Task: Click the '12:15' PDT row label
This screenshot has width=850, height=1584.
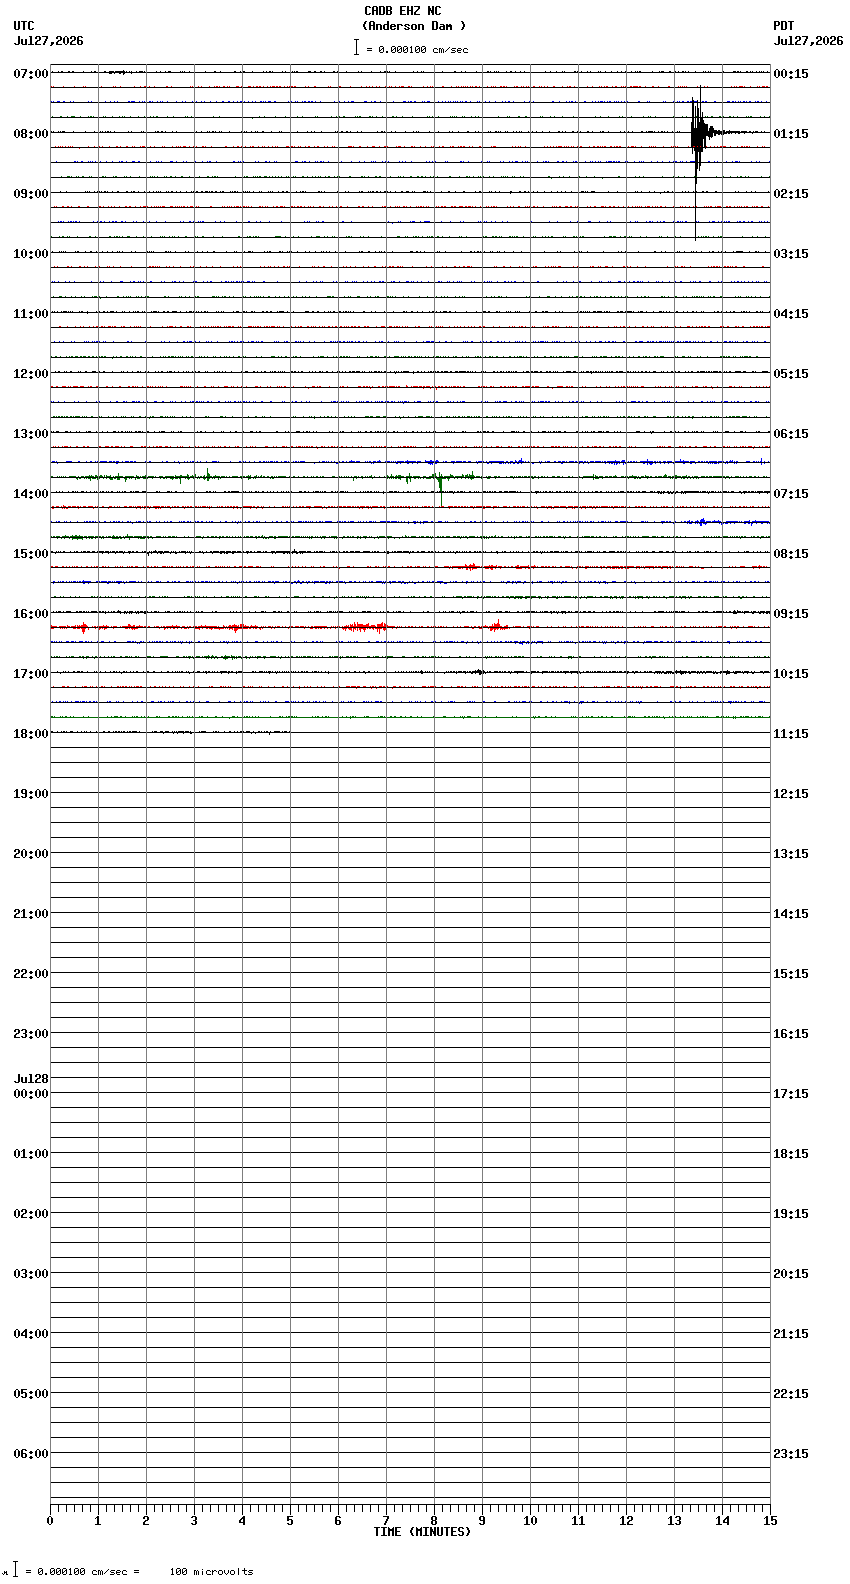Action: [791, 794]
